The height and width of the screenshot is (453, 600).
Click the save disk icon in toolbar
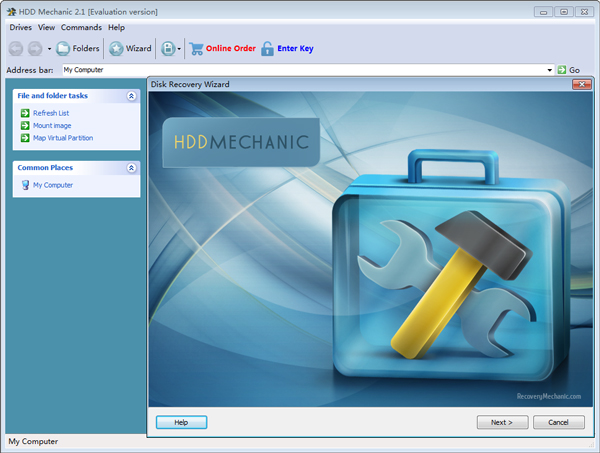[x=168, y=49]
